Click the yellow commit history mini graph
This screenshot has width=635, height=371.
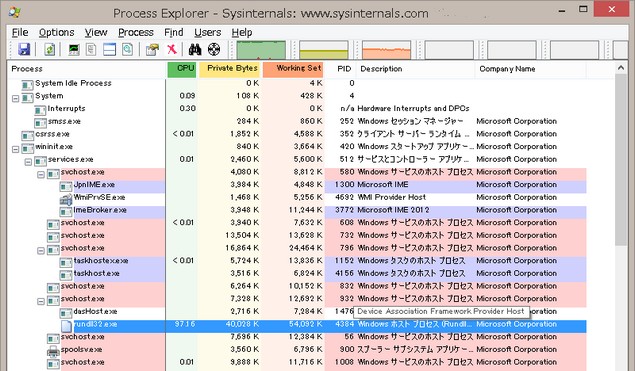click(x=324, y=50)
